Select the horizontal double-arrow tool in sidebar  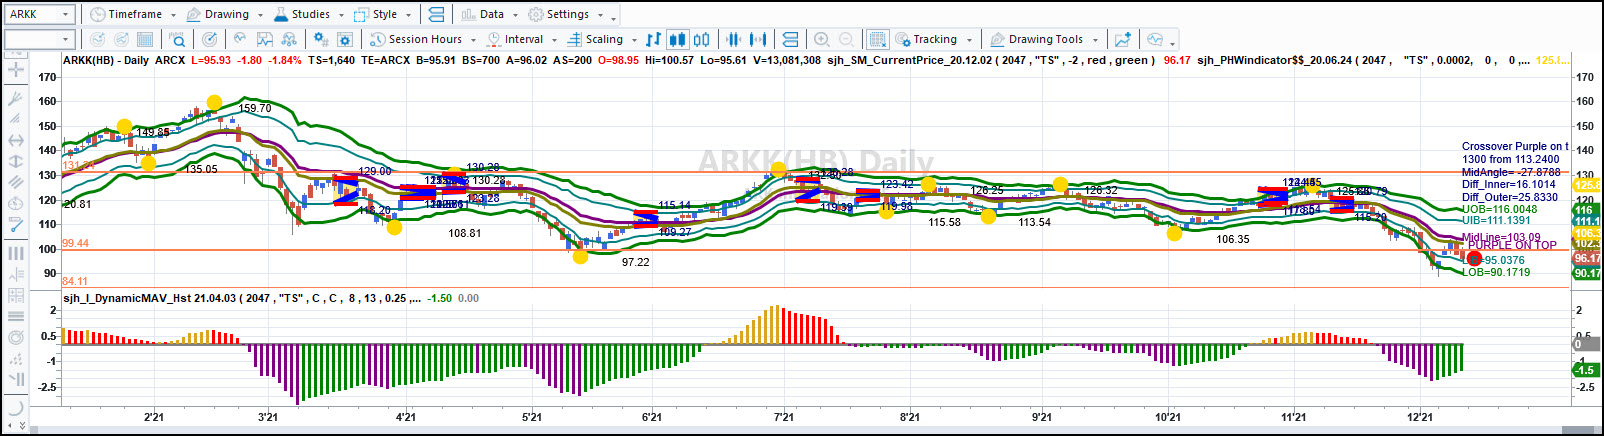[x=15, y=140]
